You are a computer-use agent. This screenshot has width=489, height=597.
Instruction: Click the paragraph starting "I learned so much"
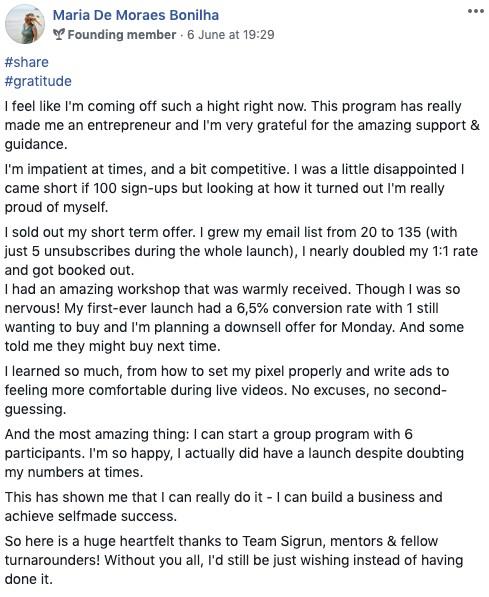pos(227,390)
